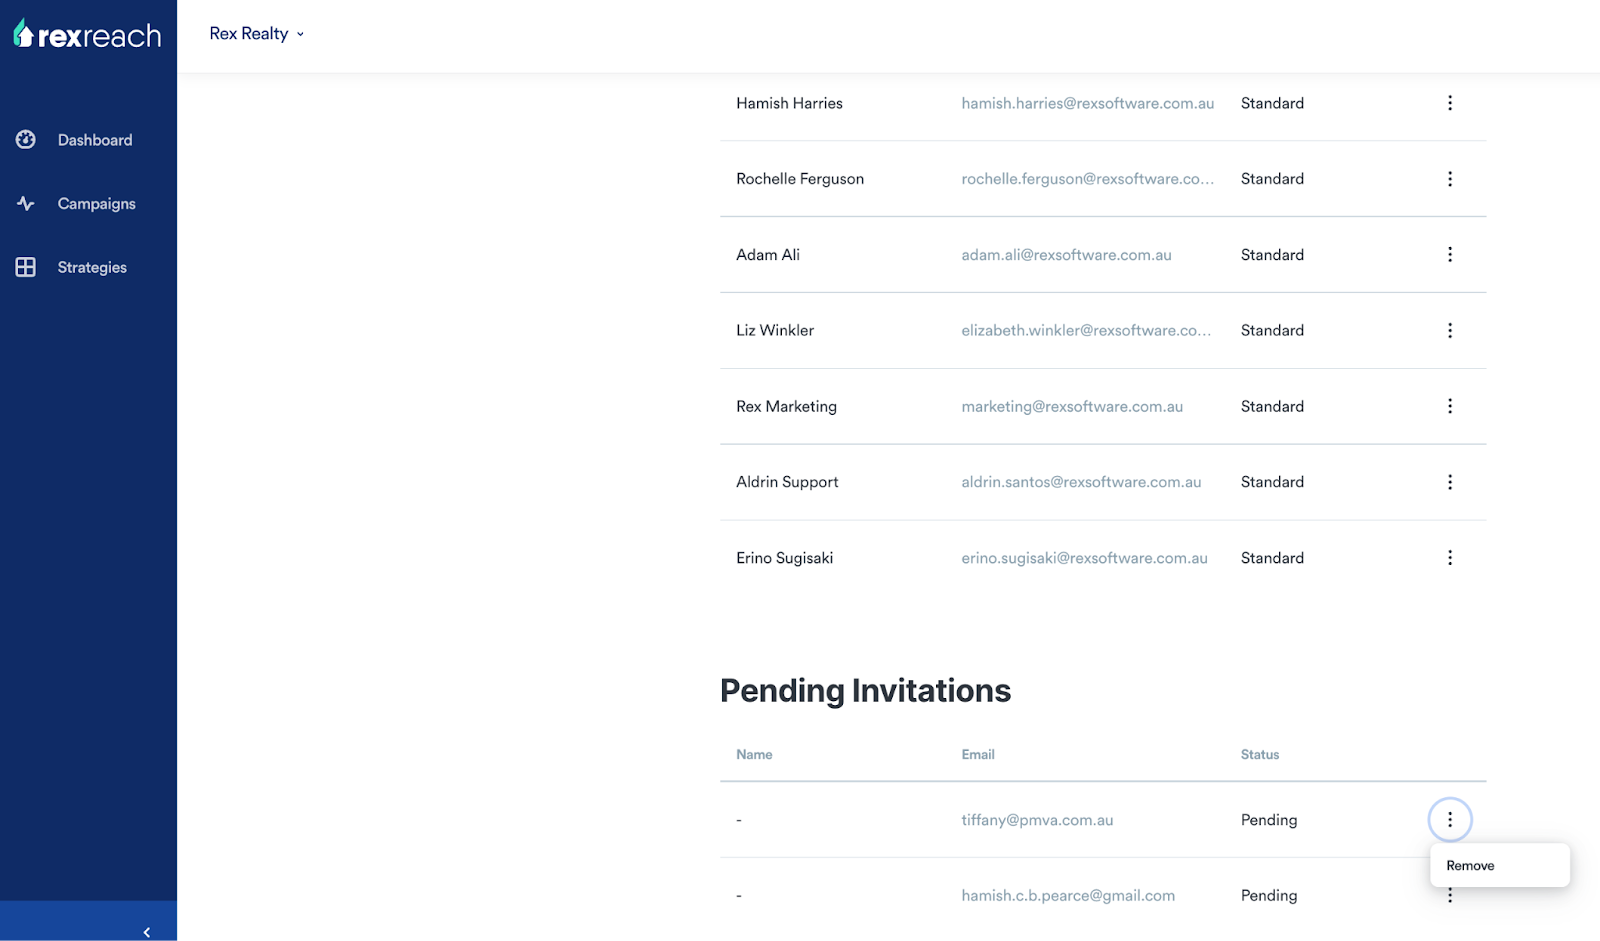Select the name Rex Marketing

(786, 406)
